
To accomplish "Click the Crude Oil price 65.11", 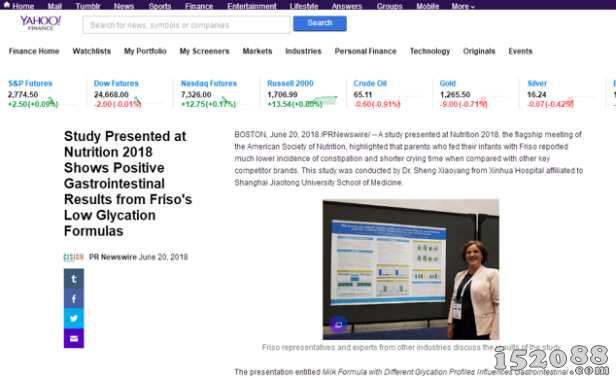I will pyautogui.click(x=363, y=95).
